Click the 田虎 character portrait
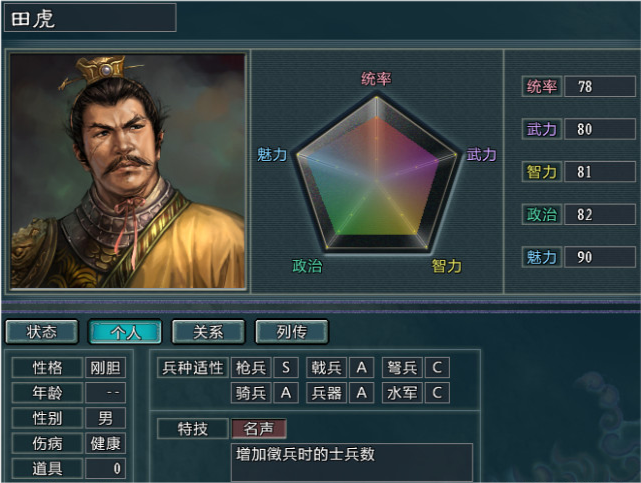Screen dimensions: 641x483 pyautogui.click(x=128, y=171)
